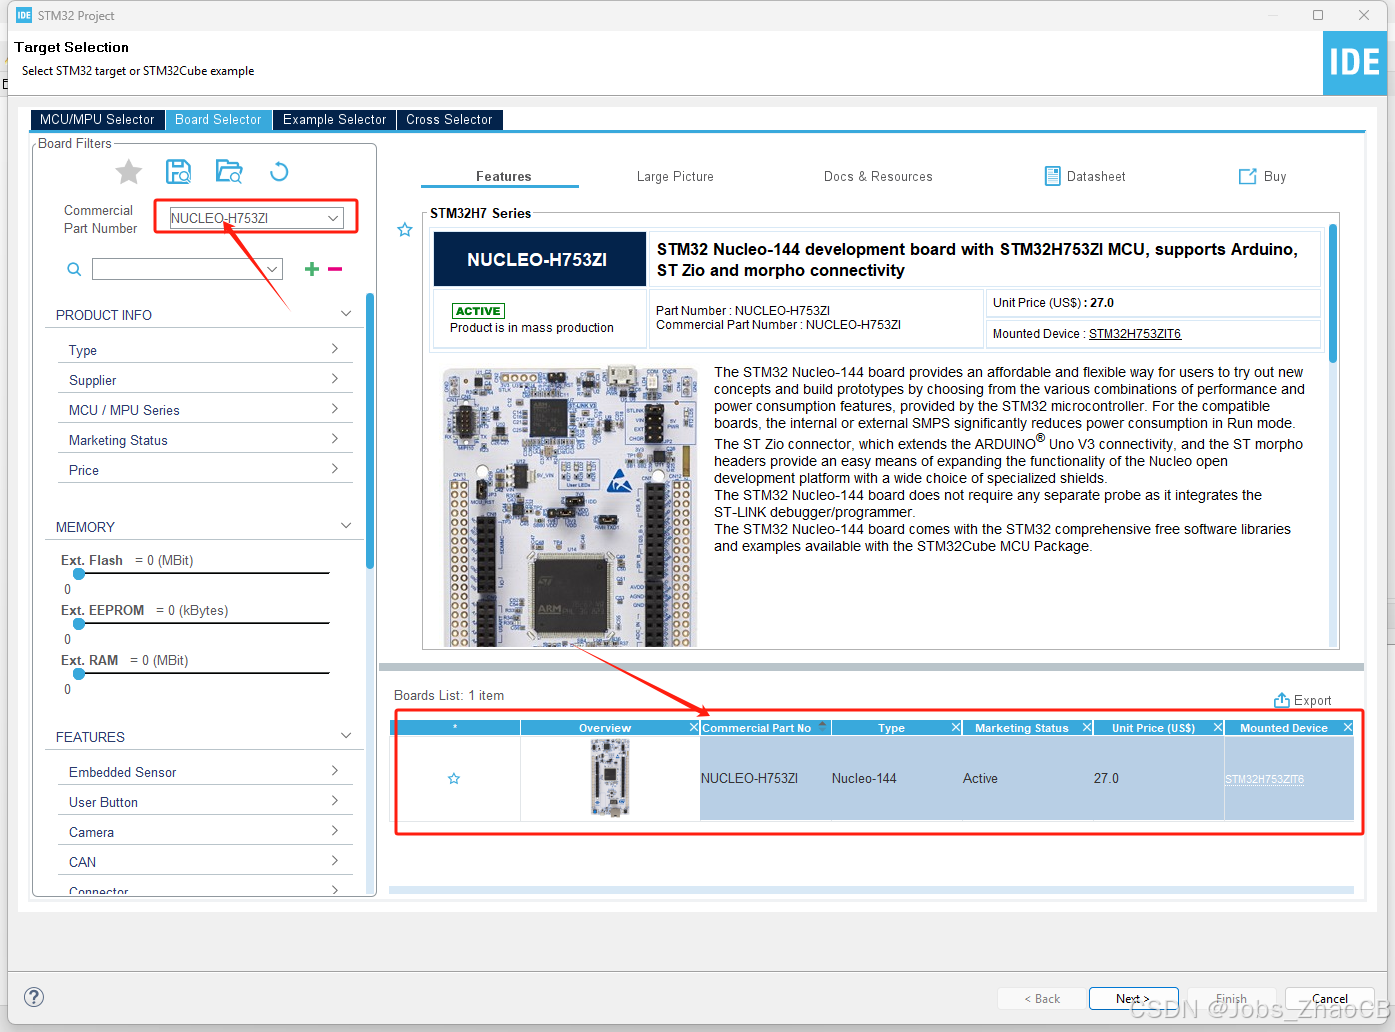Switch to Cross Selector tab
This screenshot has height=1032, width=1395.
[449, 119]
